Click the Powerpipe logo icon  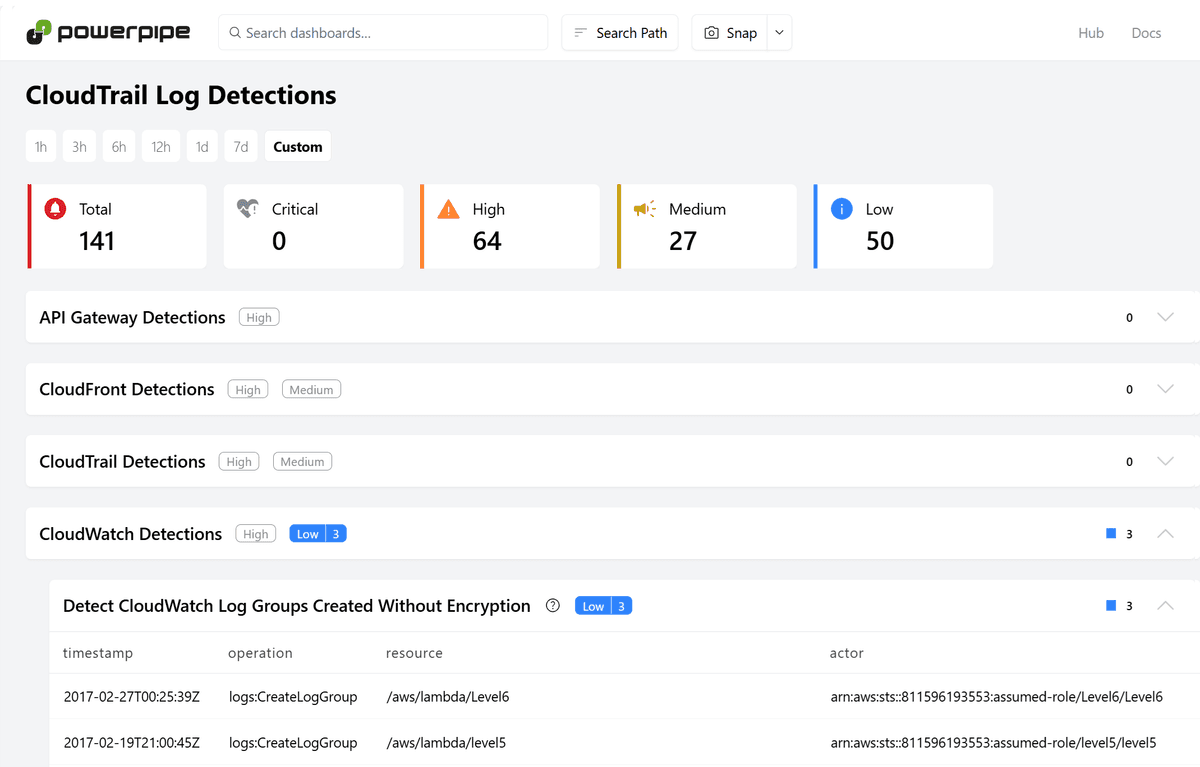(39, 32)
